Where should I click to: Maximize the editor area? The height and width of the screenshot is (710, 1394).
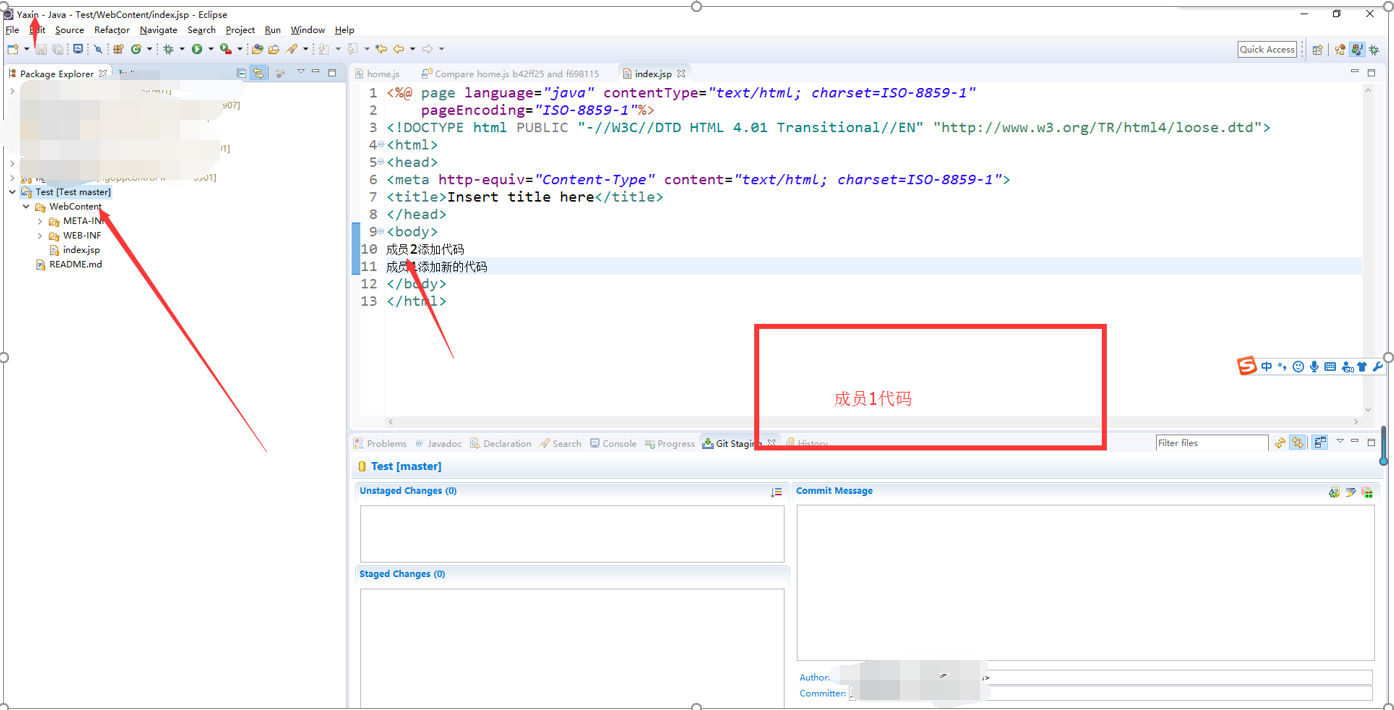pos(1371,72)
